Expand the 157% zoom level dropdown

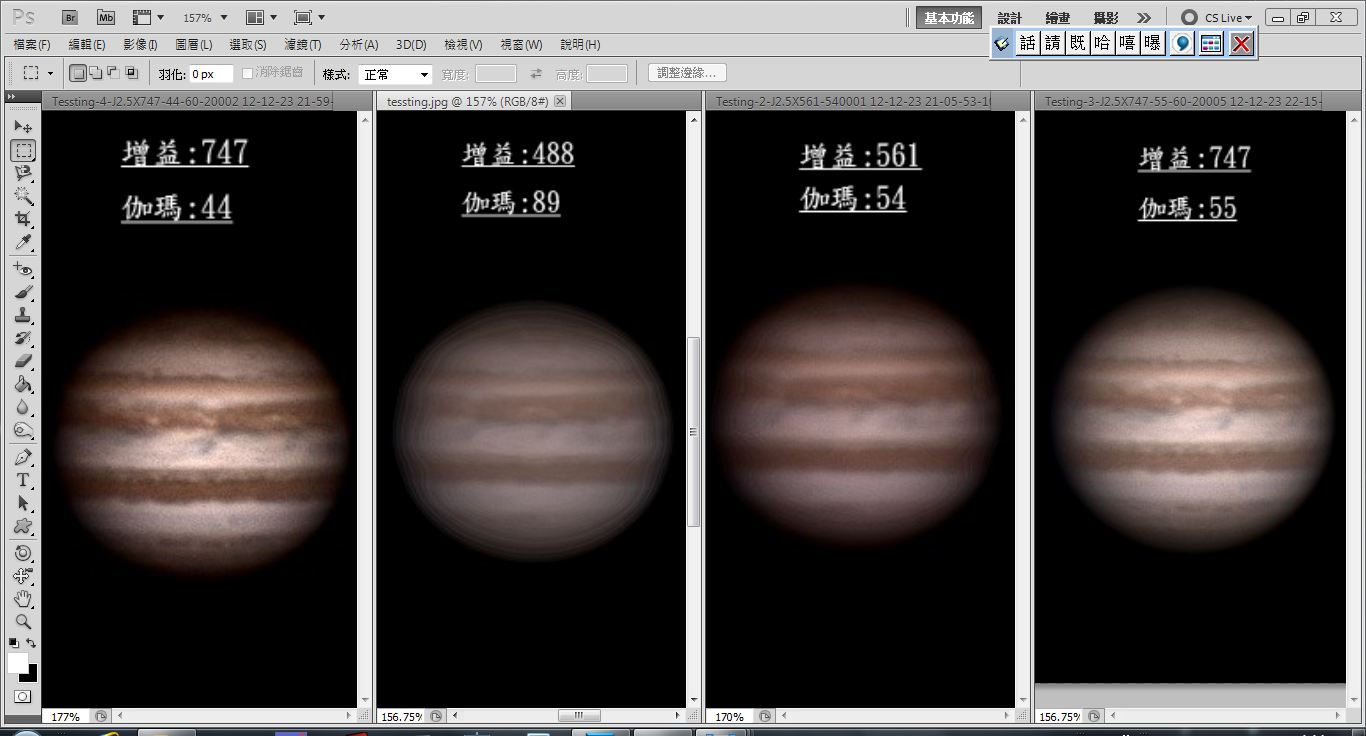click(205, 18)
